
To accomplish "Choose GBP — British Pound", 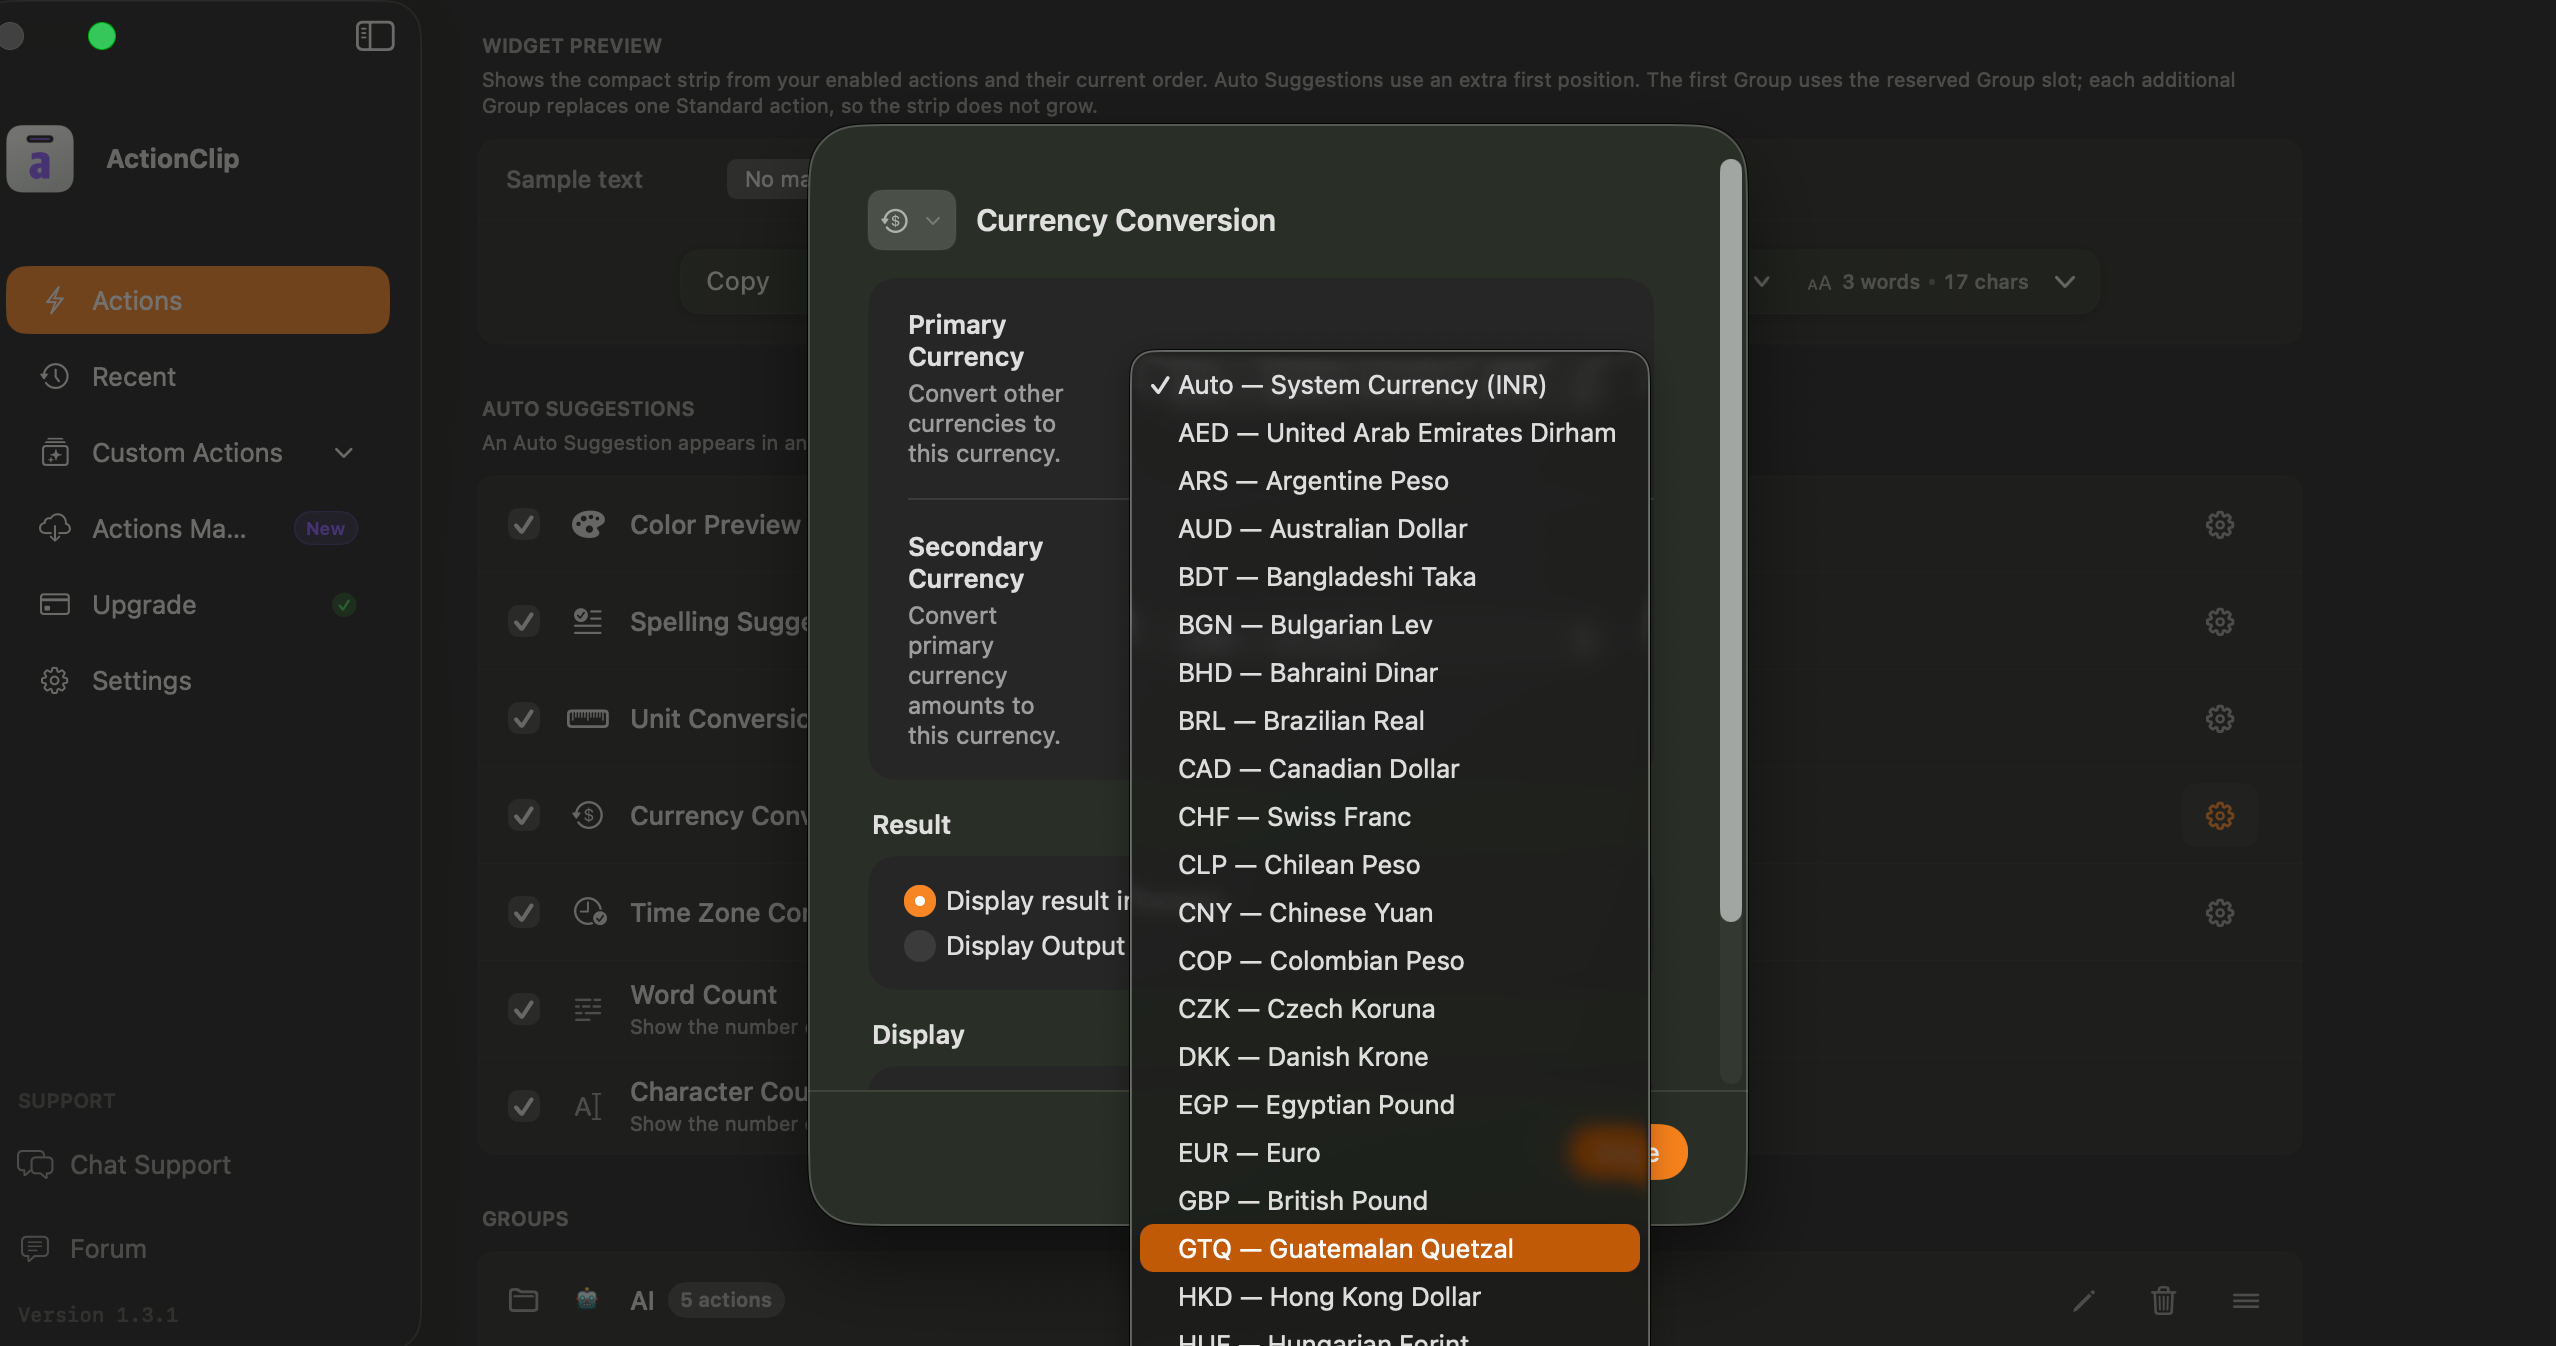I will 1389,1200.
